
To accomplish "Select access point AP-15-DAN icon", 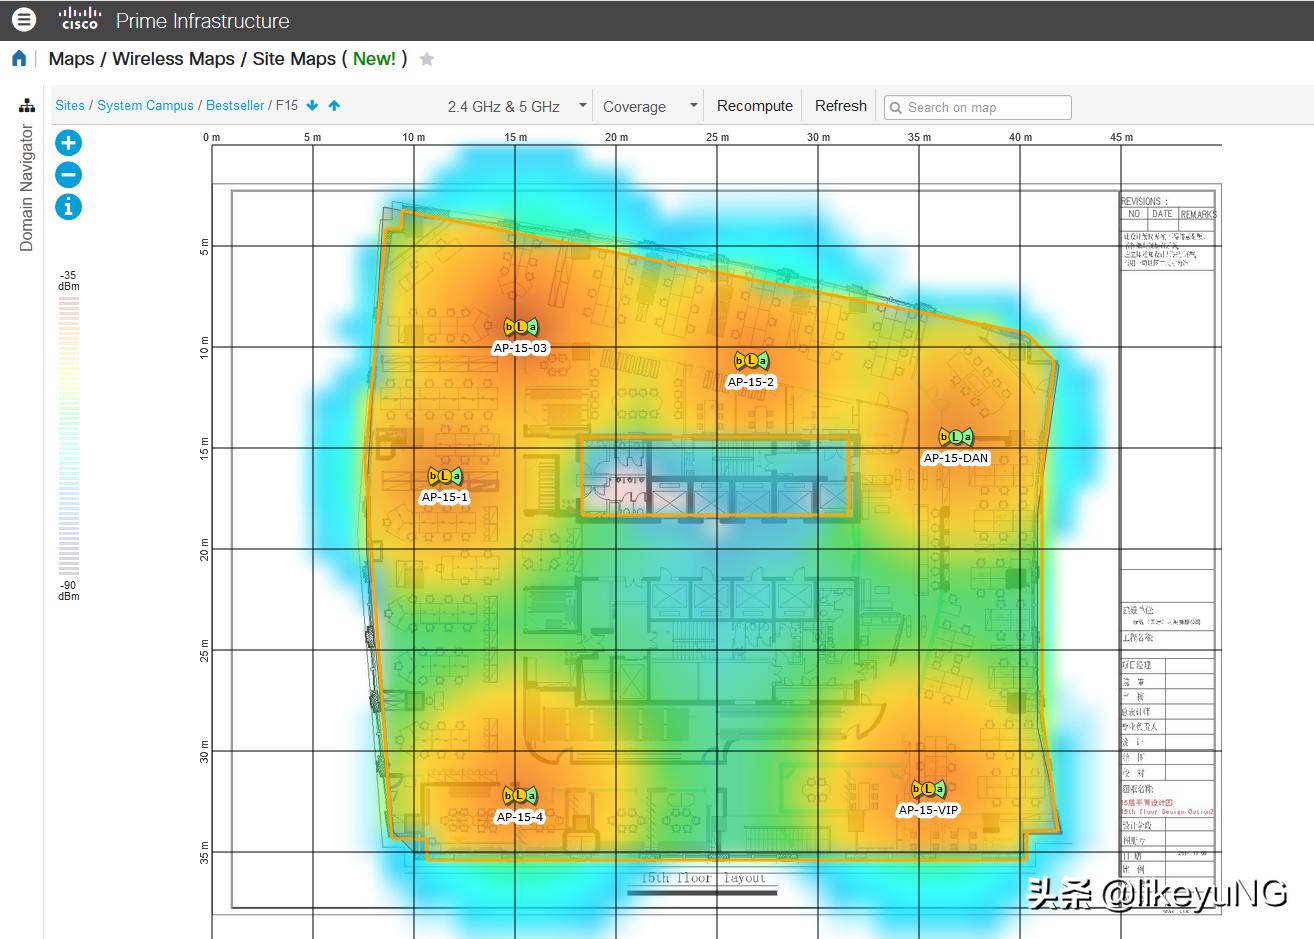I will click(x=955, y=437).
